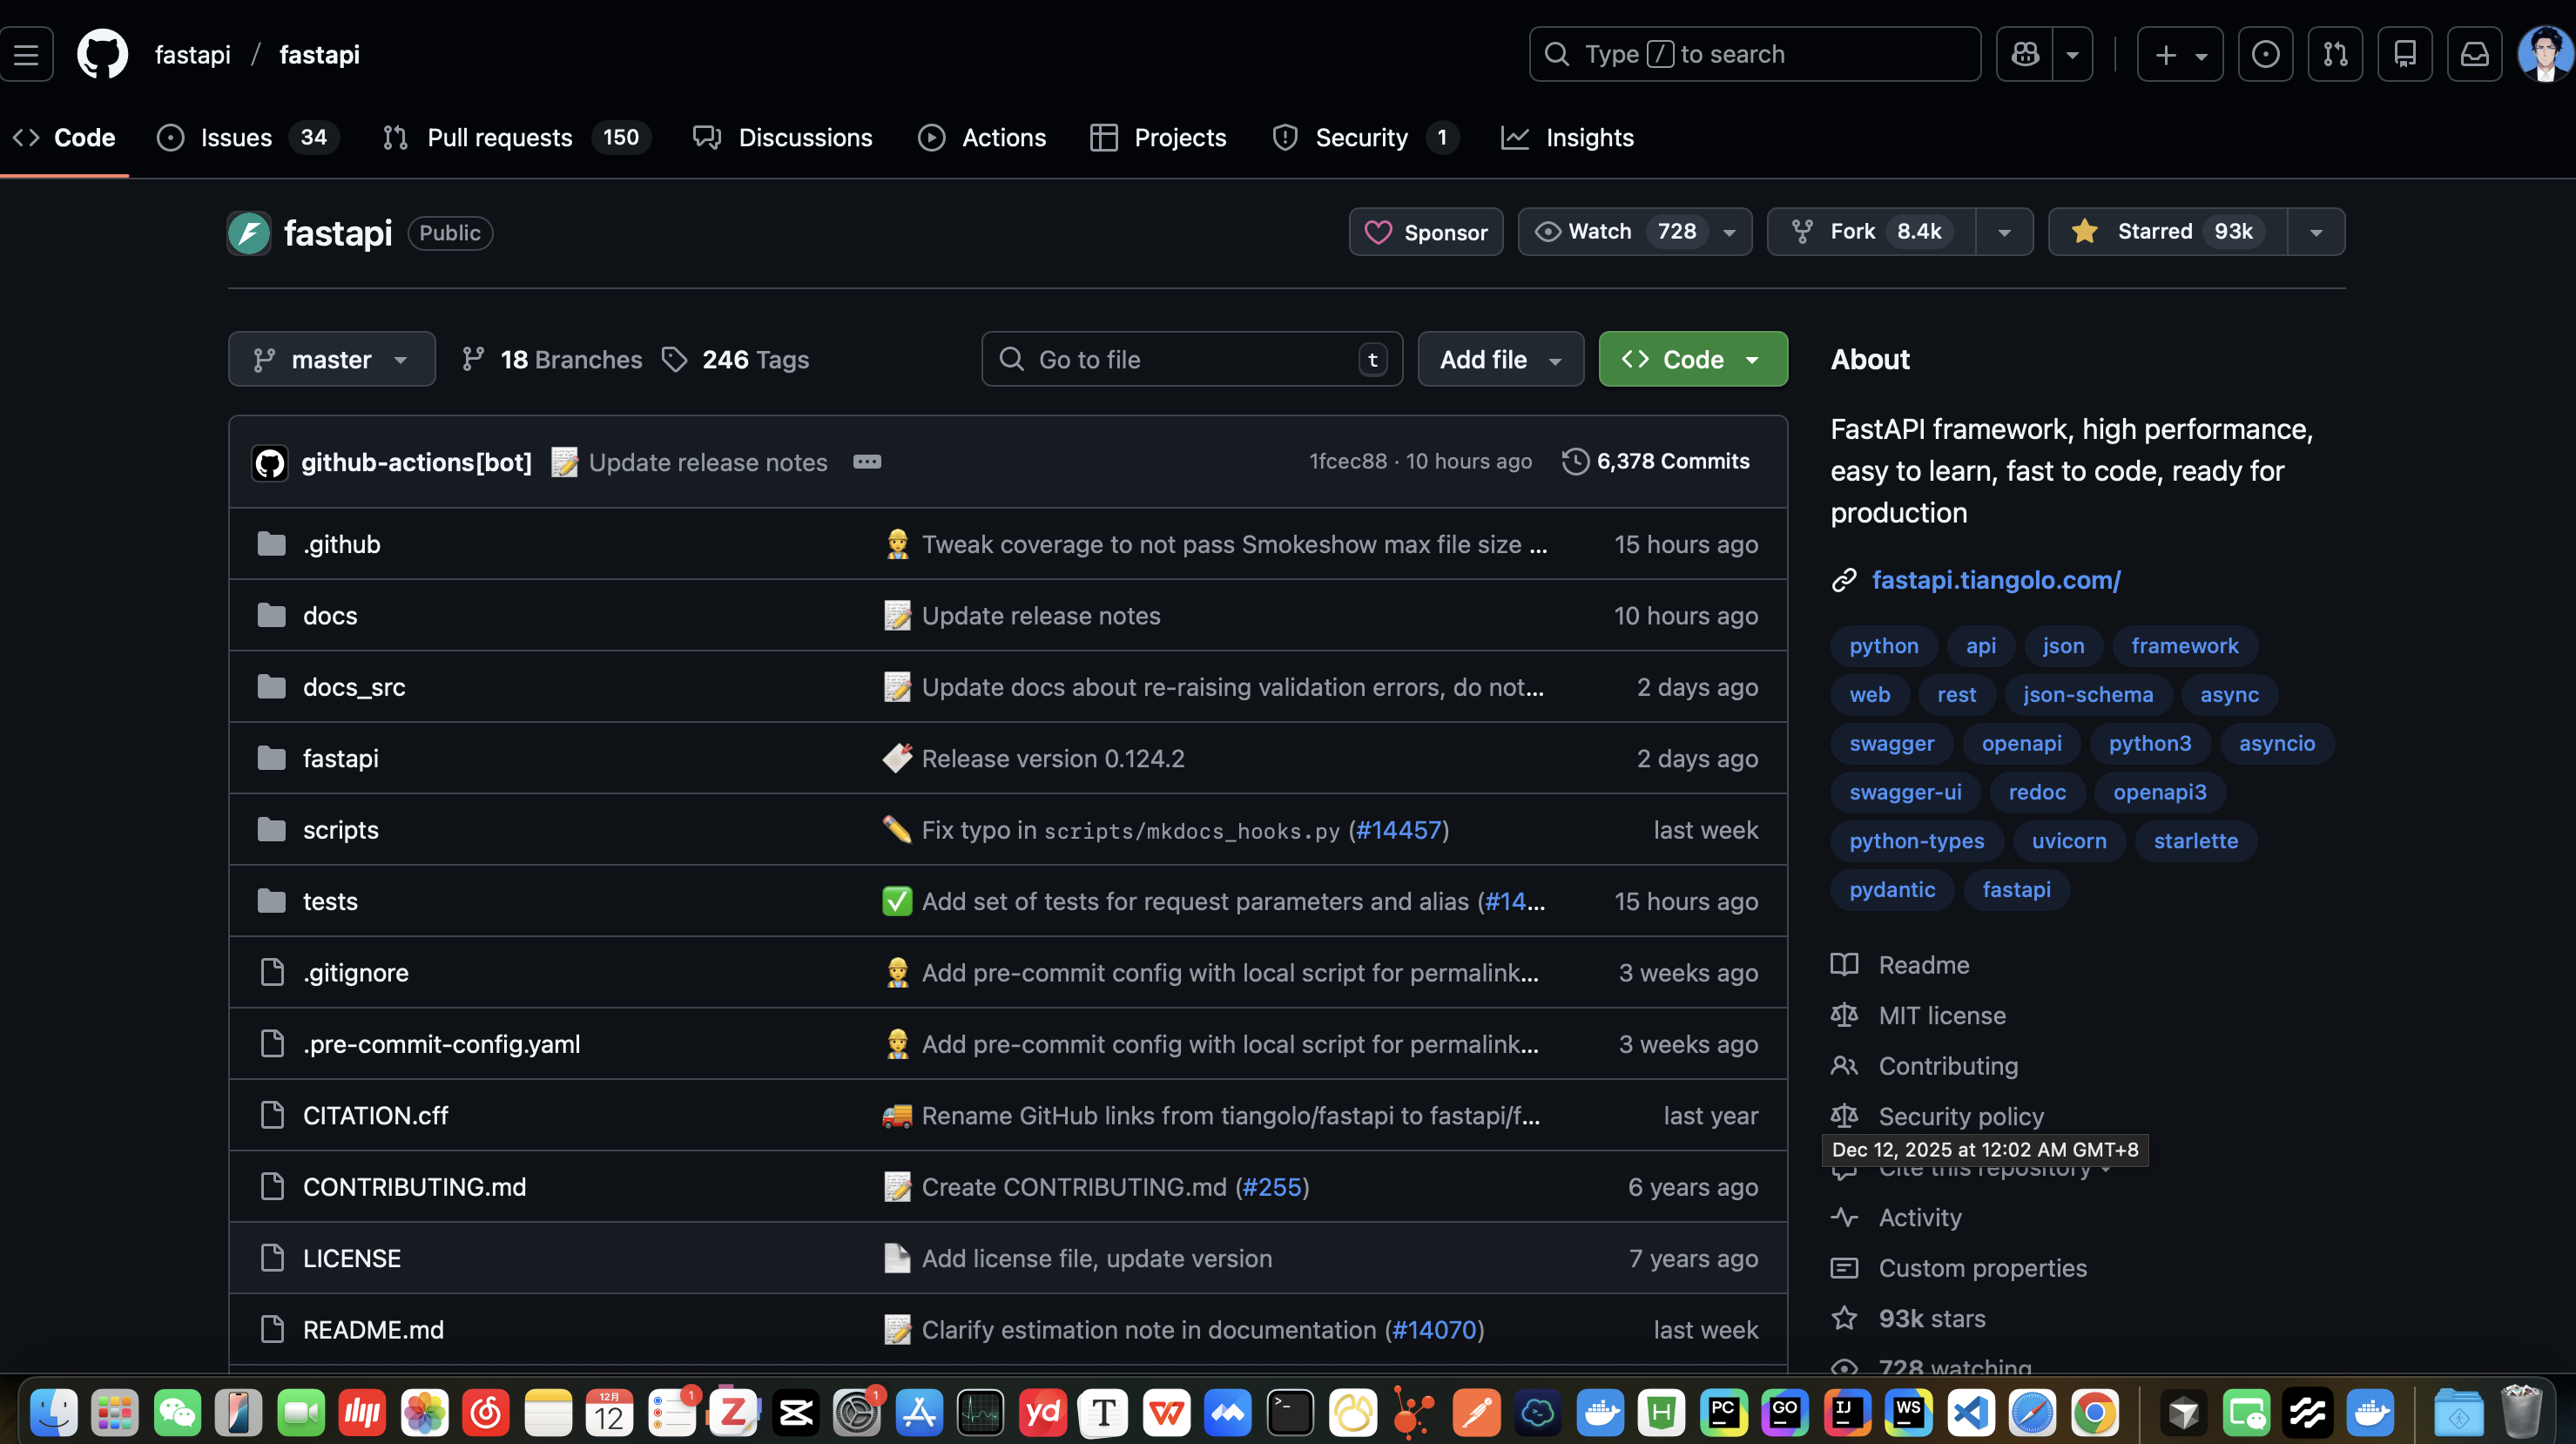Image resolution: width=2576 pixels, height=1444 pixels.
Task: Expand the green Code dropdown
Action: pyautogui.click(x=1692, y=359)
